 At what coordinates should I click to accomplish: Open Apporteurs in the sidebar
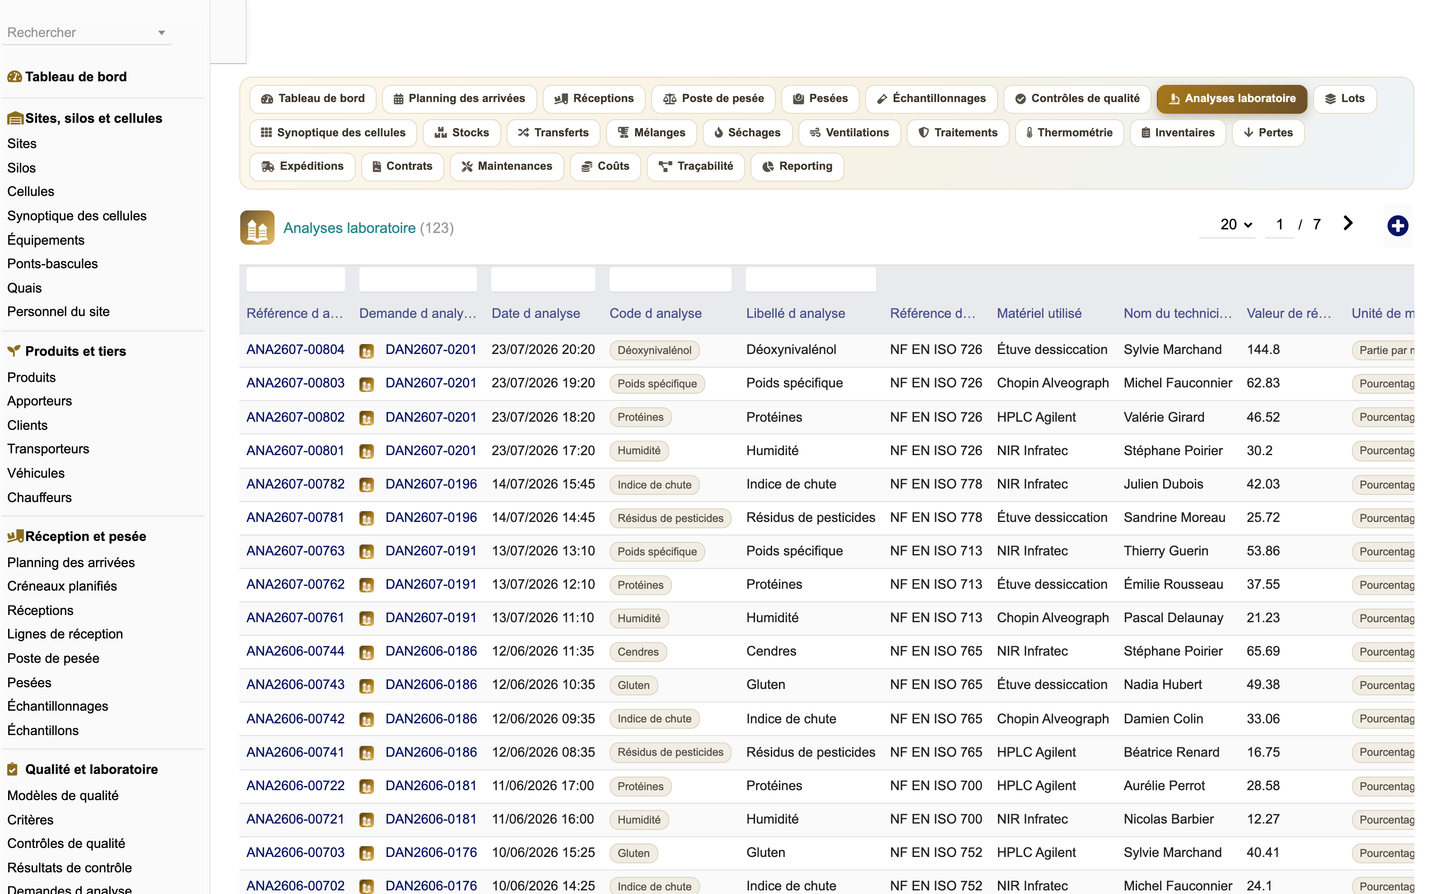click(x=39, y=401)
